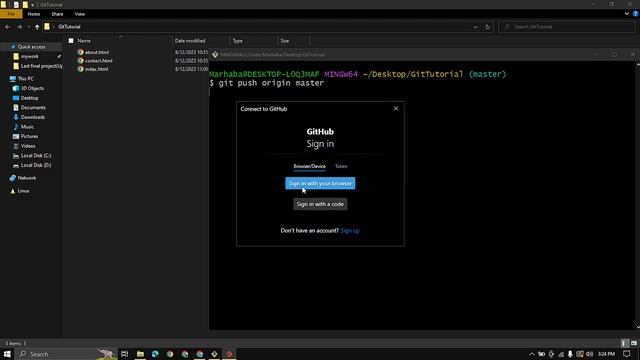Open the mywork pinned folder

pos(29,56)
